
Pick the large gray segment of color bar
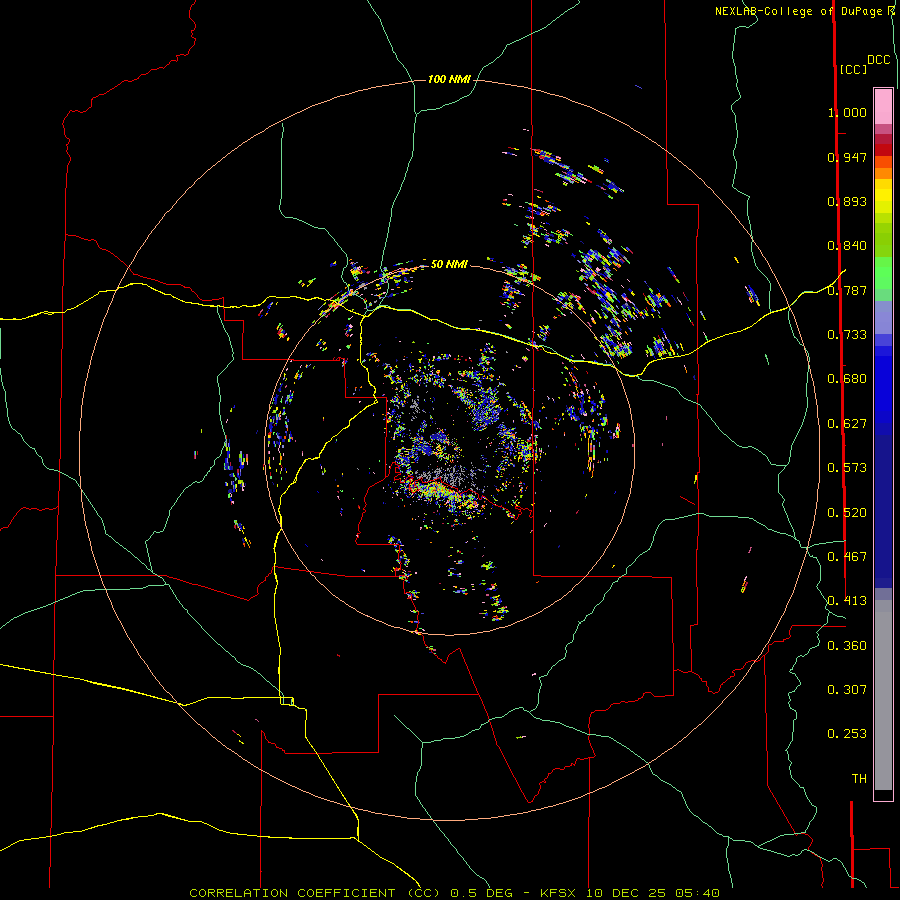coord(883,695)
